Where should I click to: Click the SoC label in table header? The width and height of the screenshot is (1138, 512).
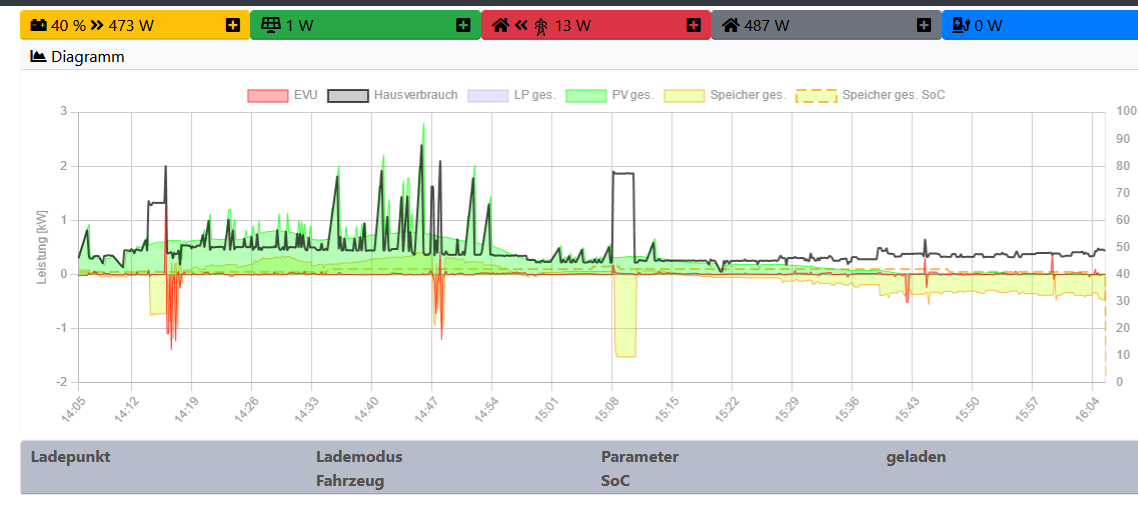click(x=615, y=481)
